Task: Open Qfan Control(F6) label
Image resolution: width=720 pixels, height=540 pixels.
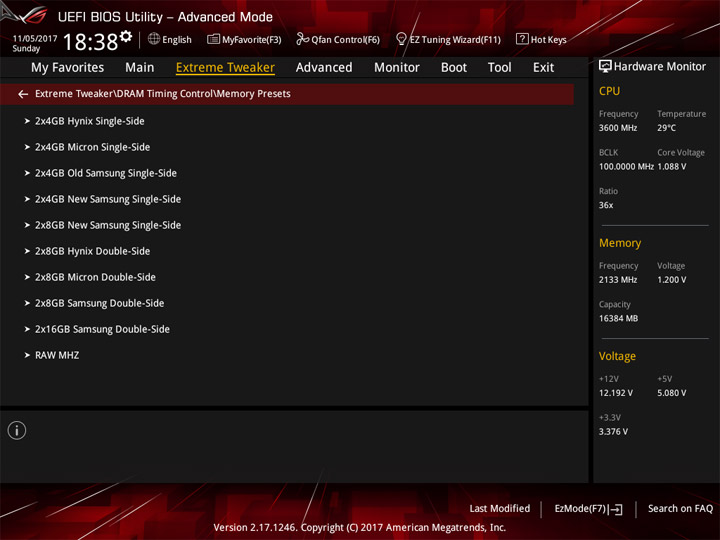Action: pyautogui.click(x=345, y=40)
